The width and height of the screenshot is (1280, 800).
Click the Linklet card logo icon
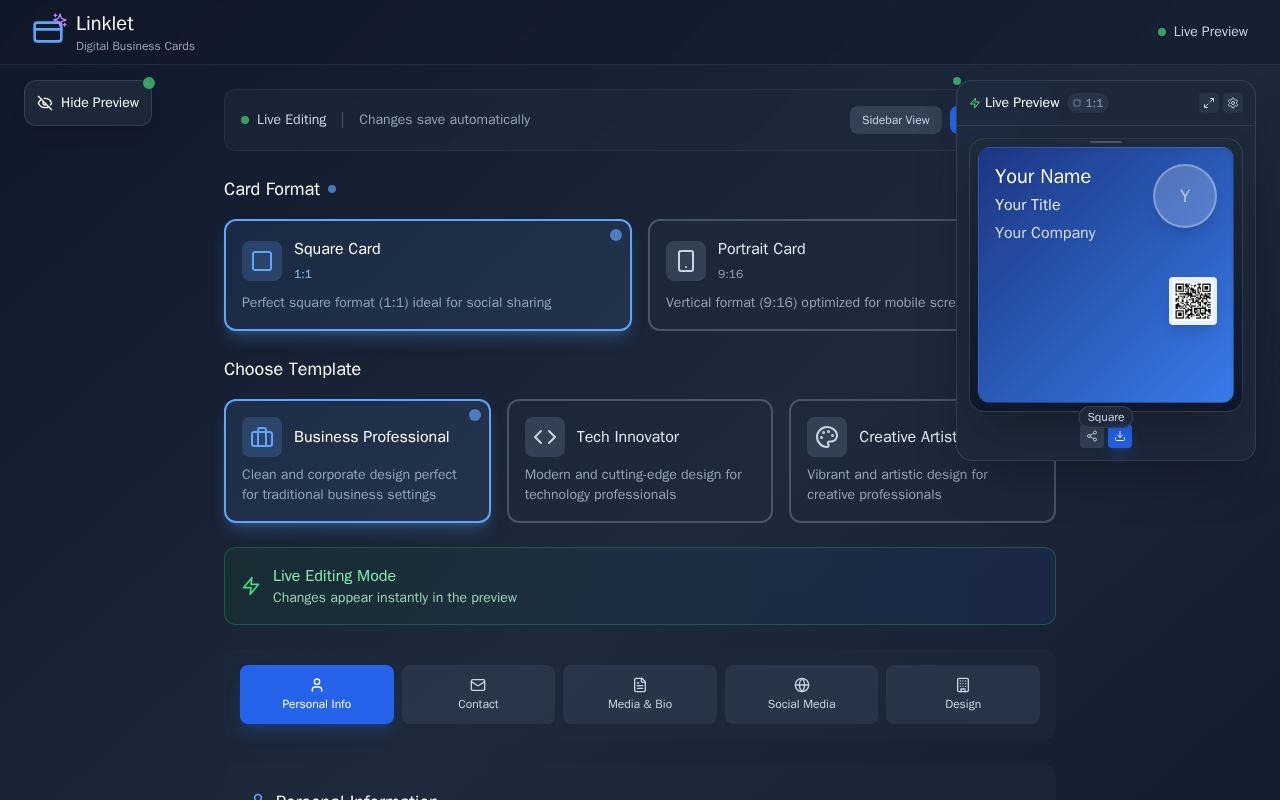click(x=48, y=31)
